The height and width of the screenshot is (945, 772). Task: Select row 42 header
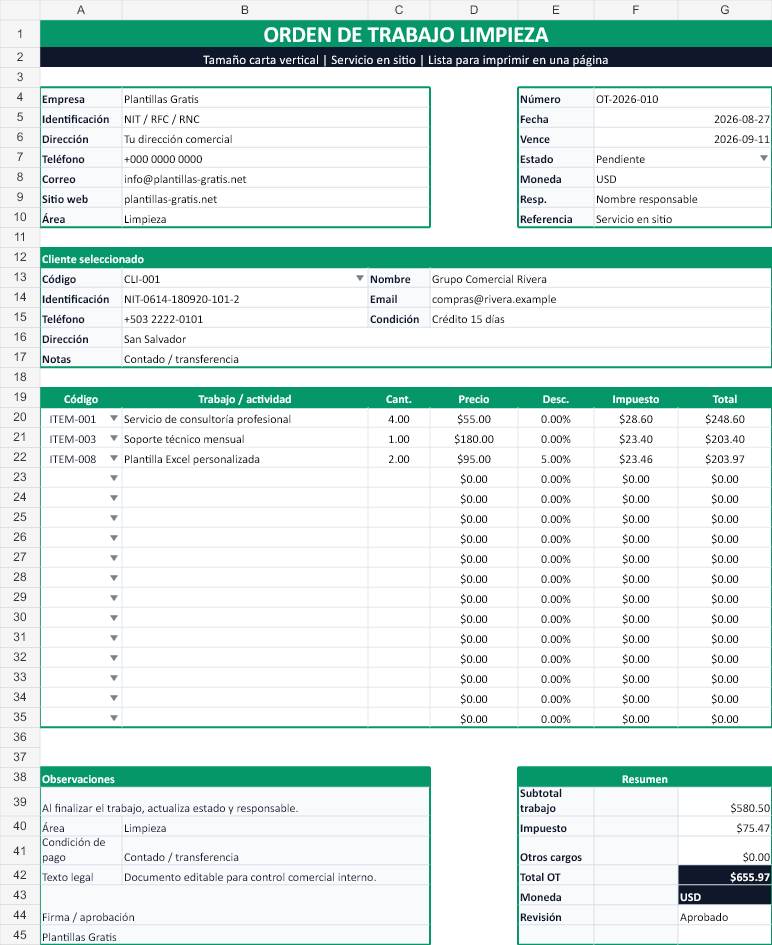coord(20,875)
